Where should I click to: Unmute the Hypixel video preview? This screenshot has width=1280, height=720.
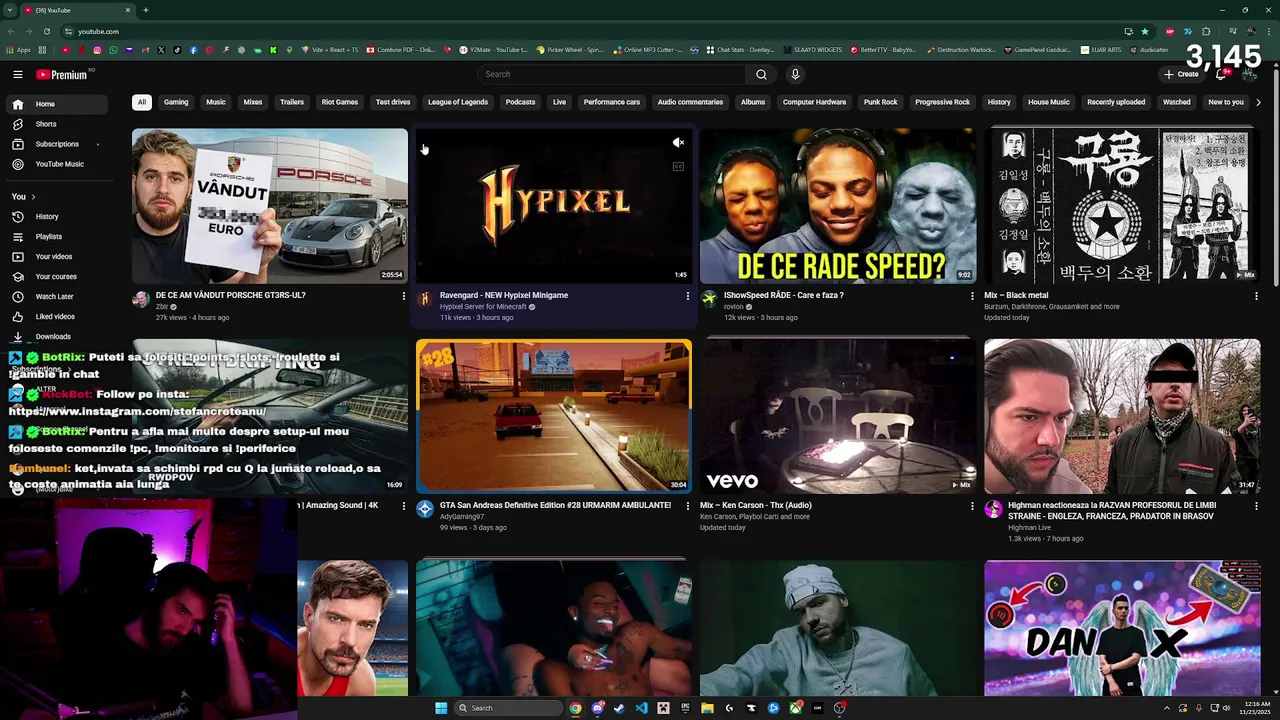tap(678, 143)
